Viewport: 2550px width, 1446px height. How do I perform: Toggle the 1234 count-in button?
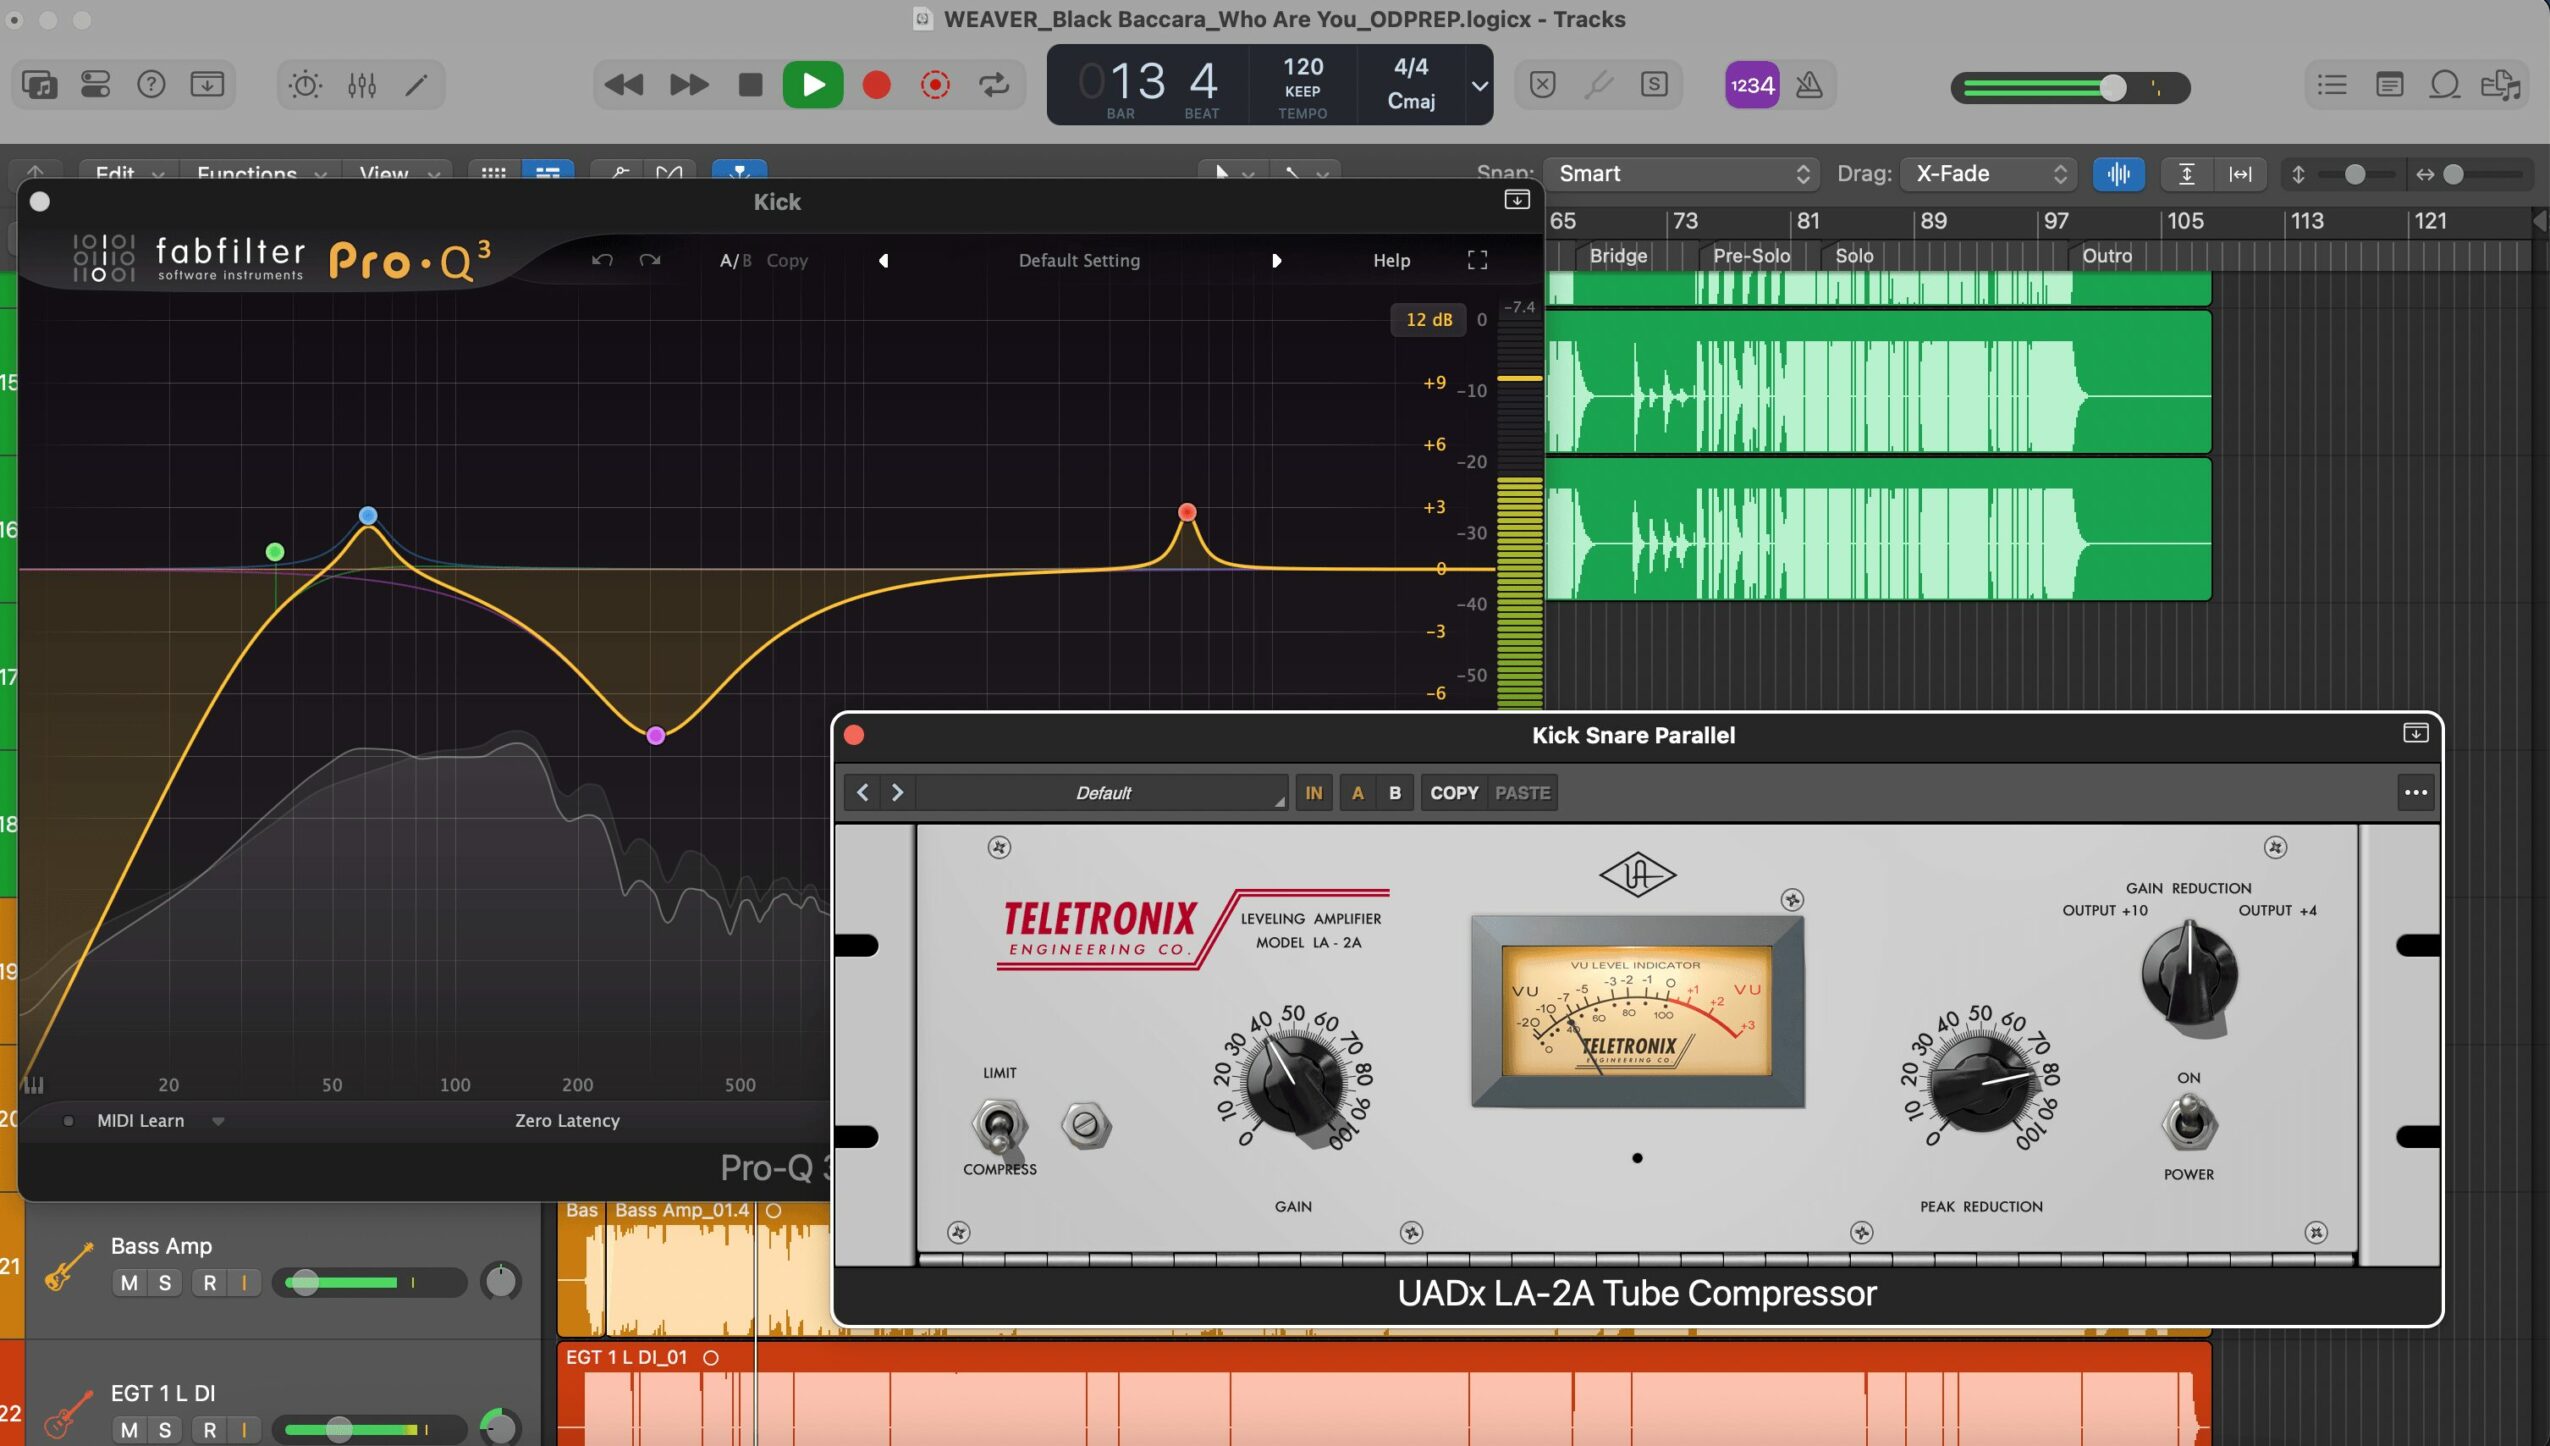tap(1752, 85)
